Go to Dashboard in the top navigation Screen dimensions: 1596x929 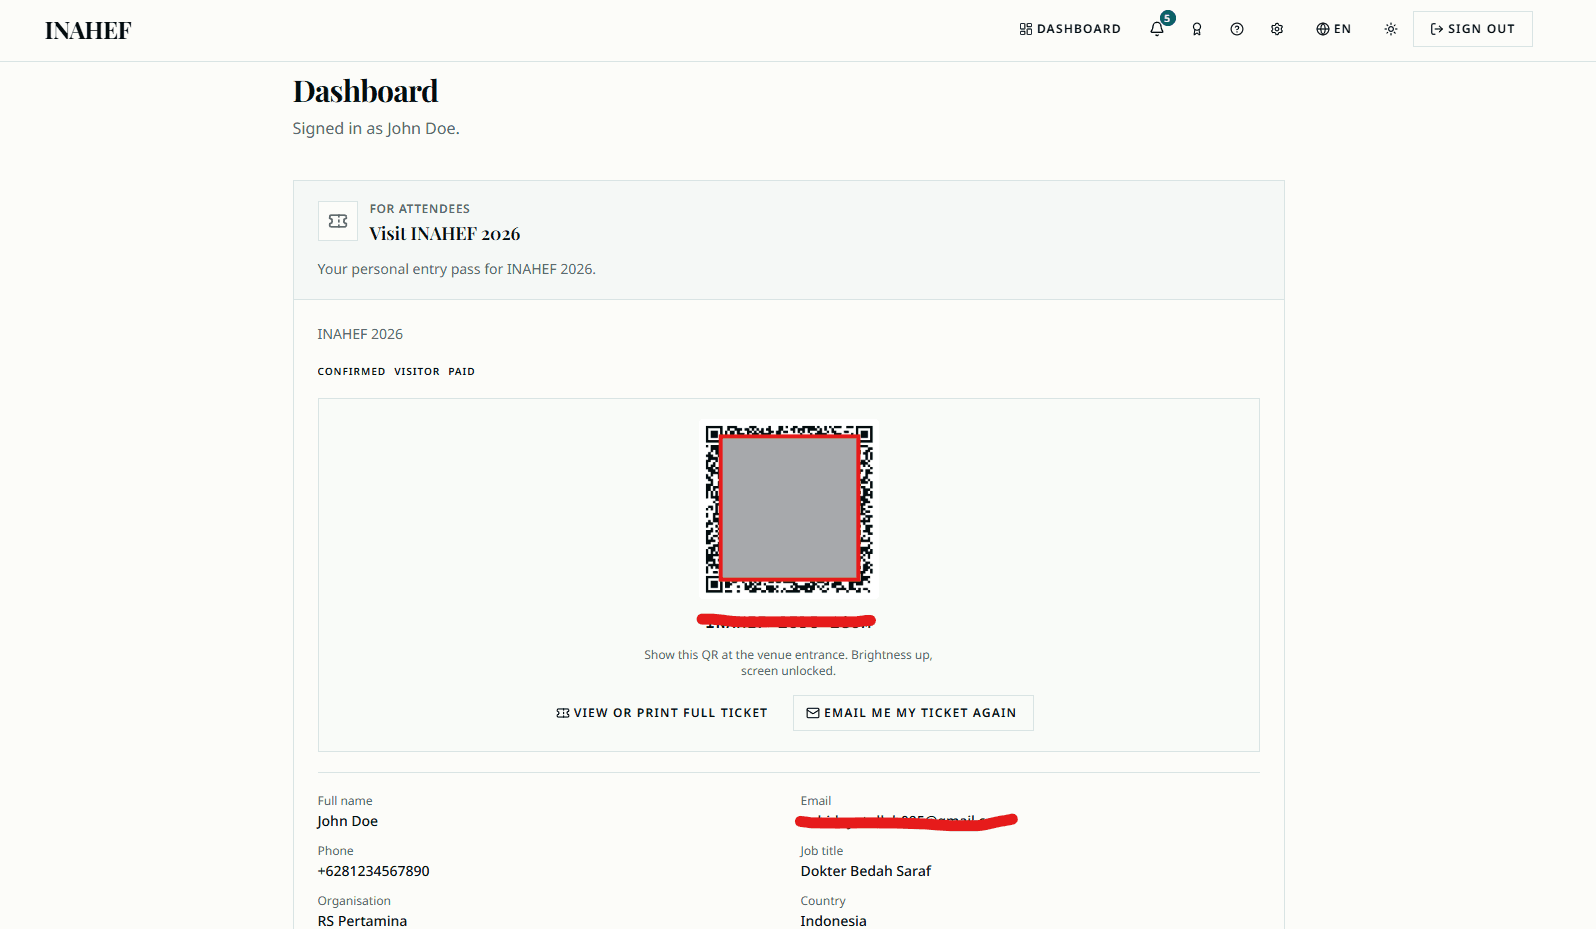(1070, 29)
